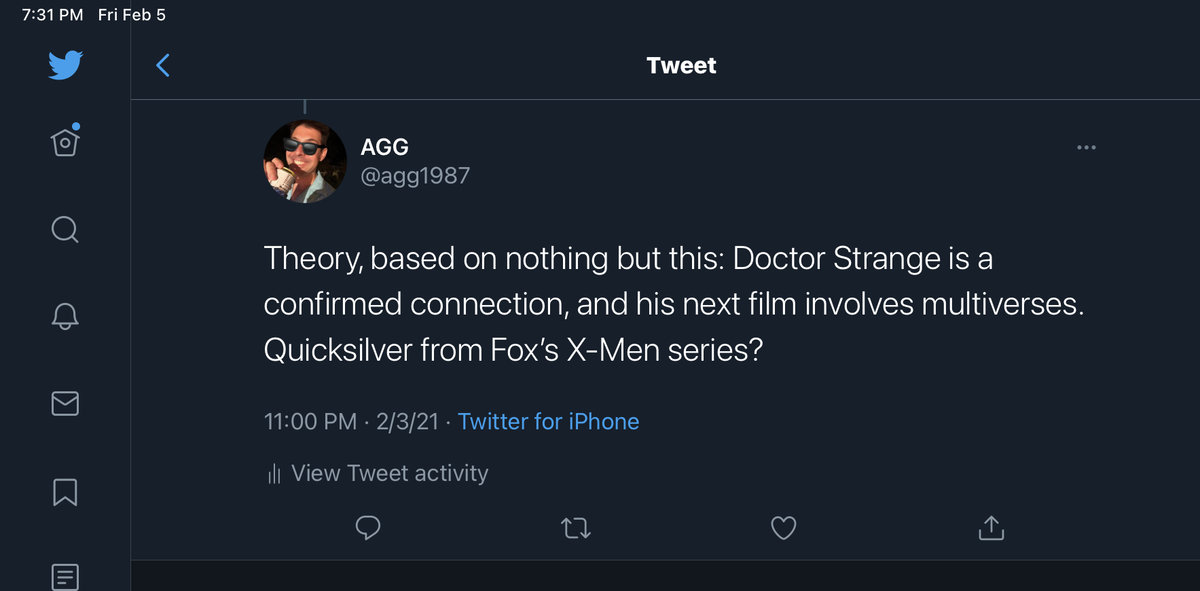
Task: Open the Twitter for iPhone link
Action: click(548, 422)
